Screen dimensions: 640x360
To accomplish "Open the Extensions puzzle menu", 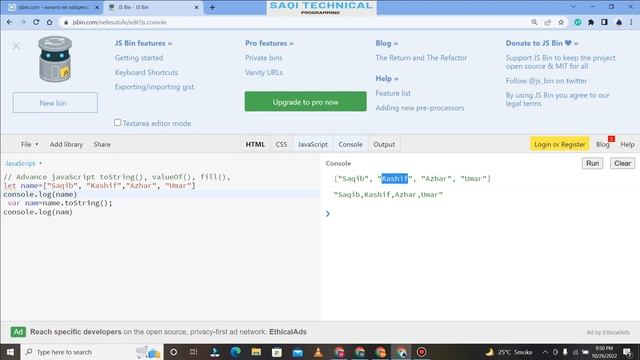I will 591,22.
